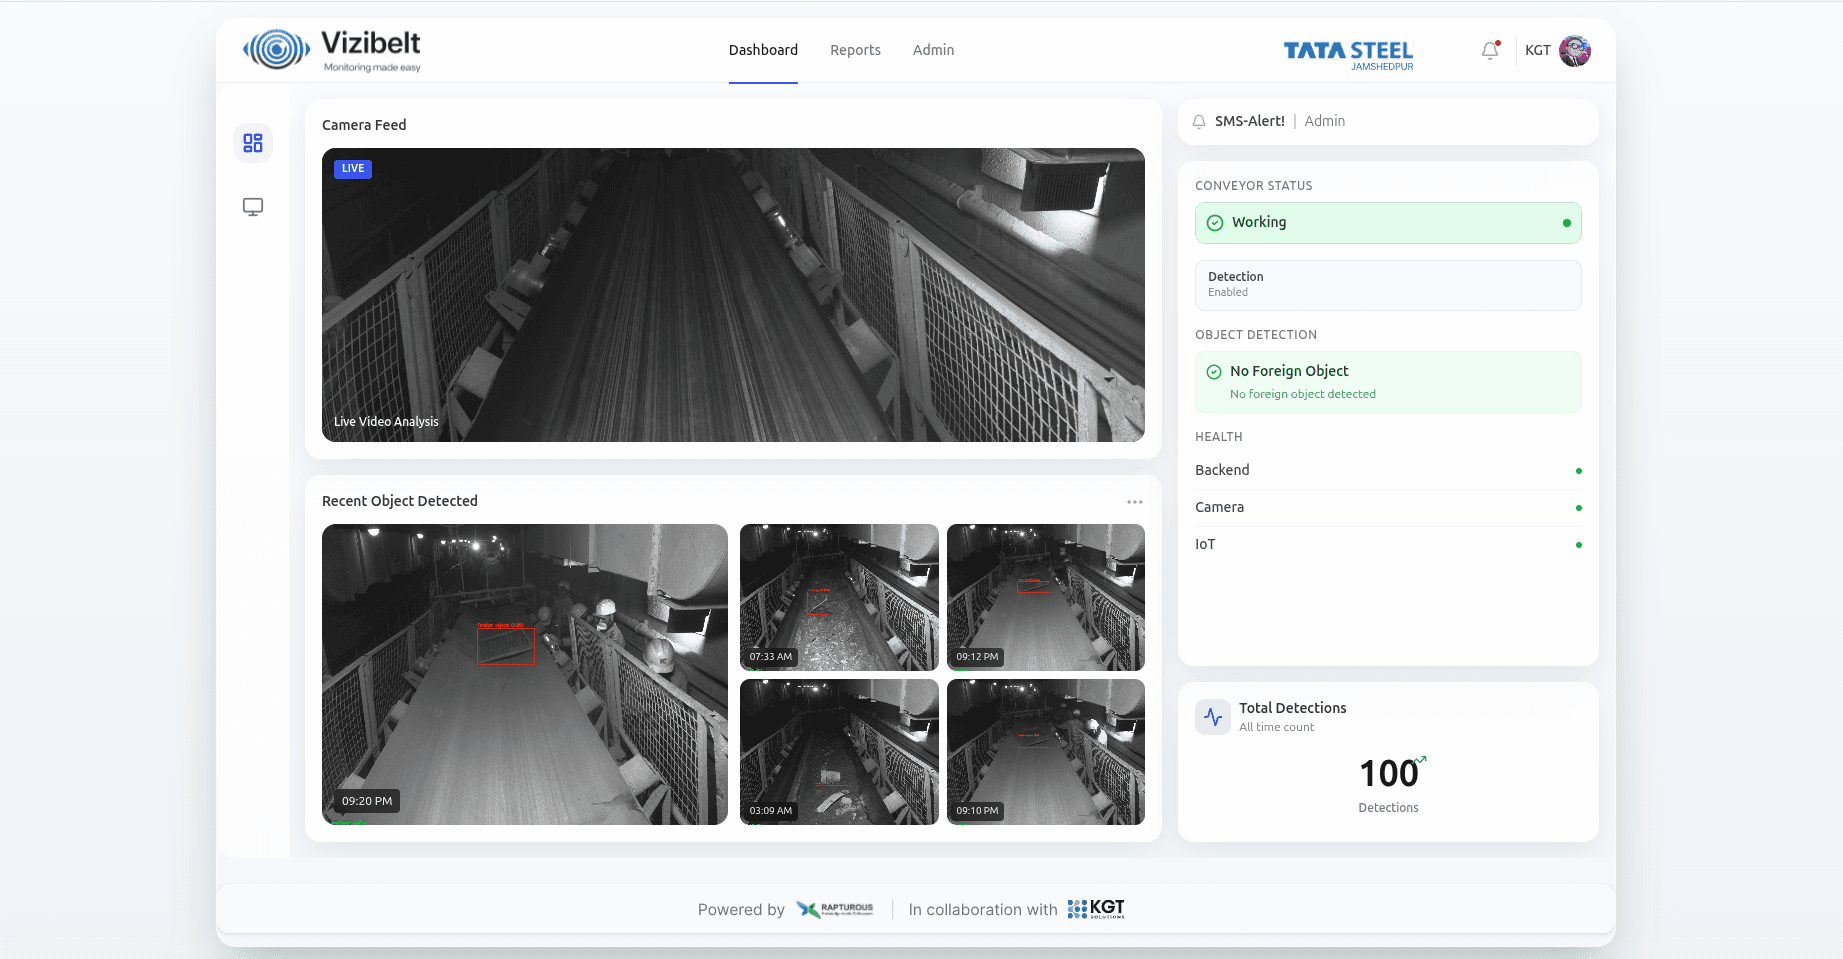Image resolution: width=1843 pixels, height=959 pixels.
Task: Switch to the Dashboard tab
Action: pyautogui.click(x=763, y=50)
